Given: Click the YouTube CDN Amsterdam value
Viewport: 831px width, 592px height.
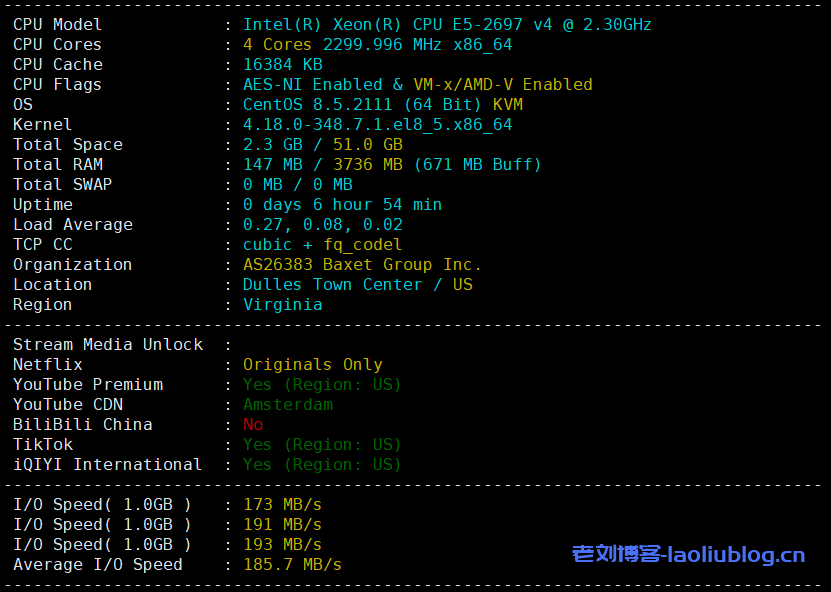Looking at the screenshot, I should pos(287,404).
